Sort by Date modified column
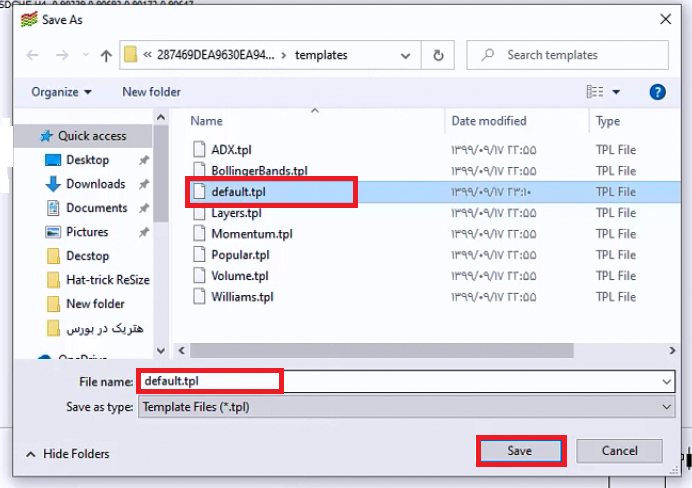Image resolution: width=692 pixels, height=488 pixels. (x=489, y=121)
